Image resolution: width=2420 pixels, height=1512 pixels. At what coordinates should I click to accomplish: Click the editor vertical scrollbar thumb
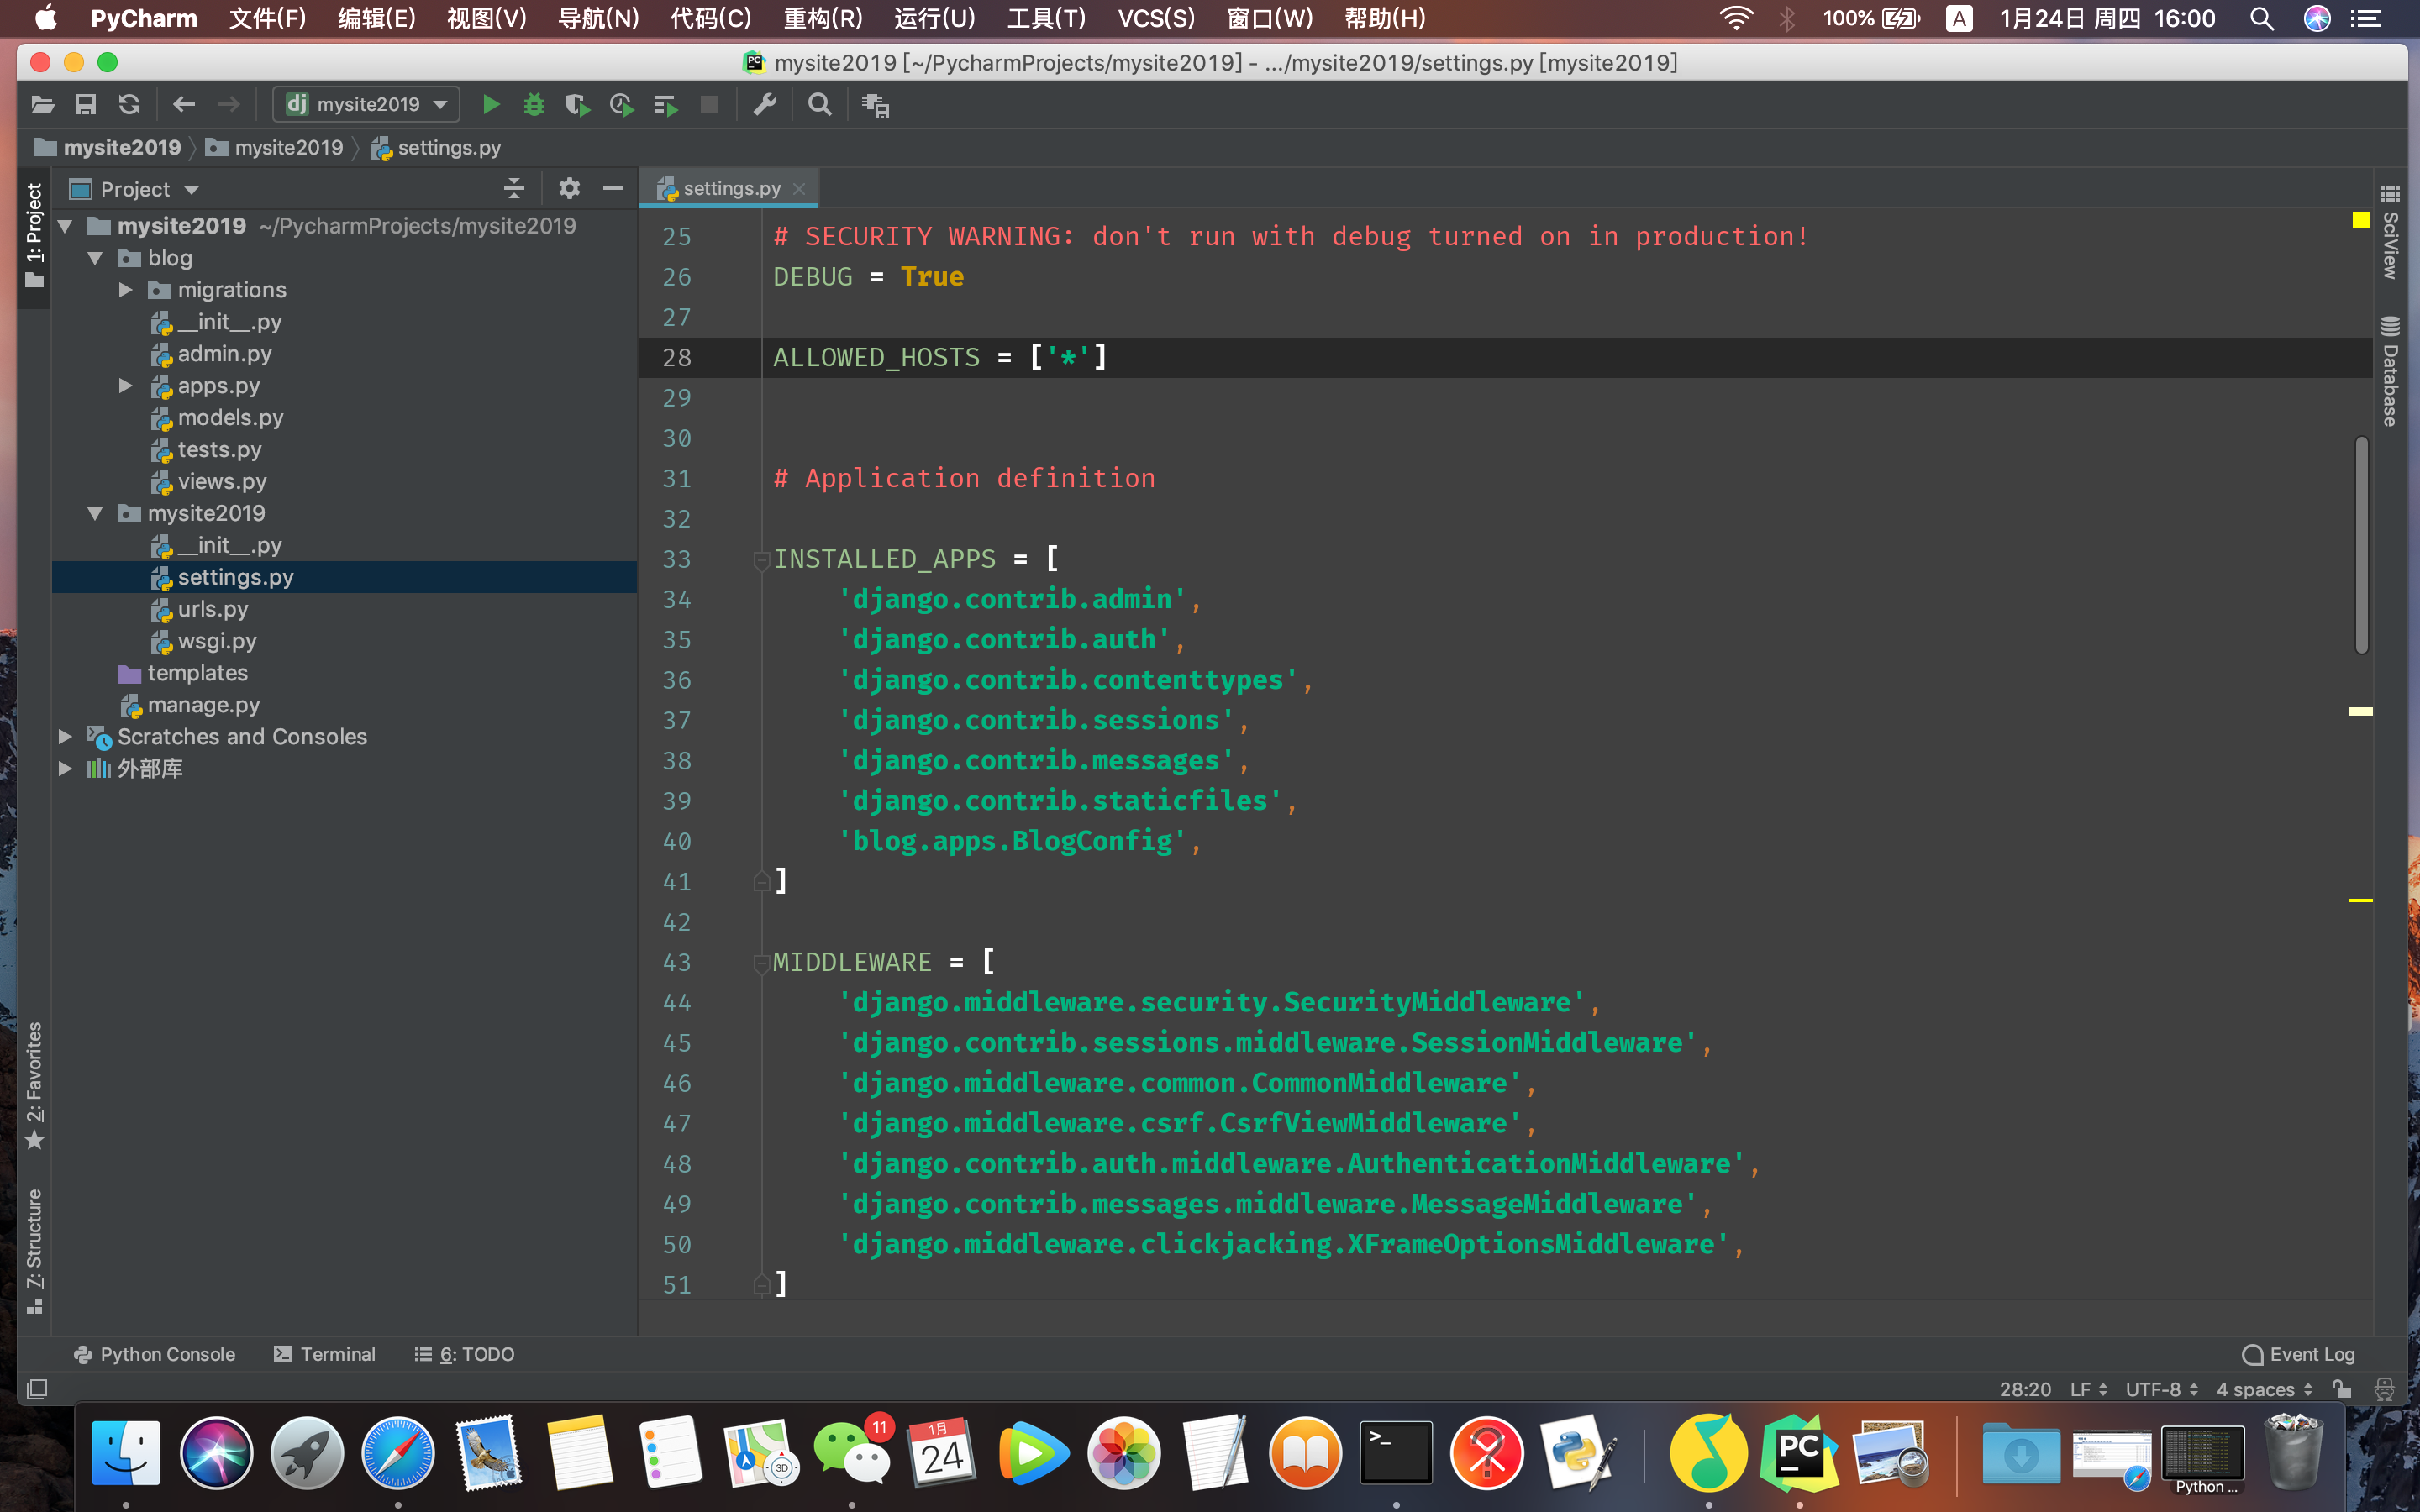[2361, 545]
